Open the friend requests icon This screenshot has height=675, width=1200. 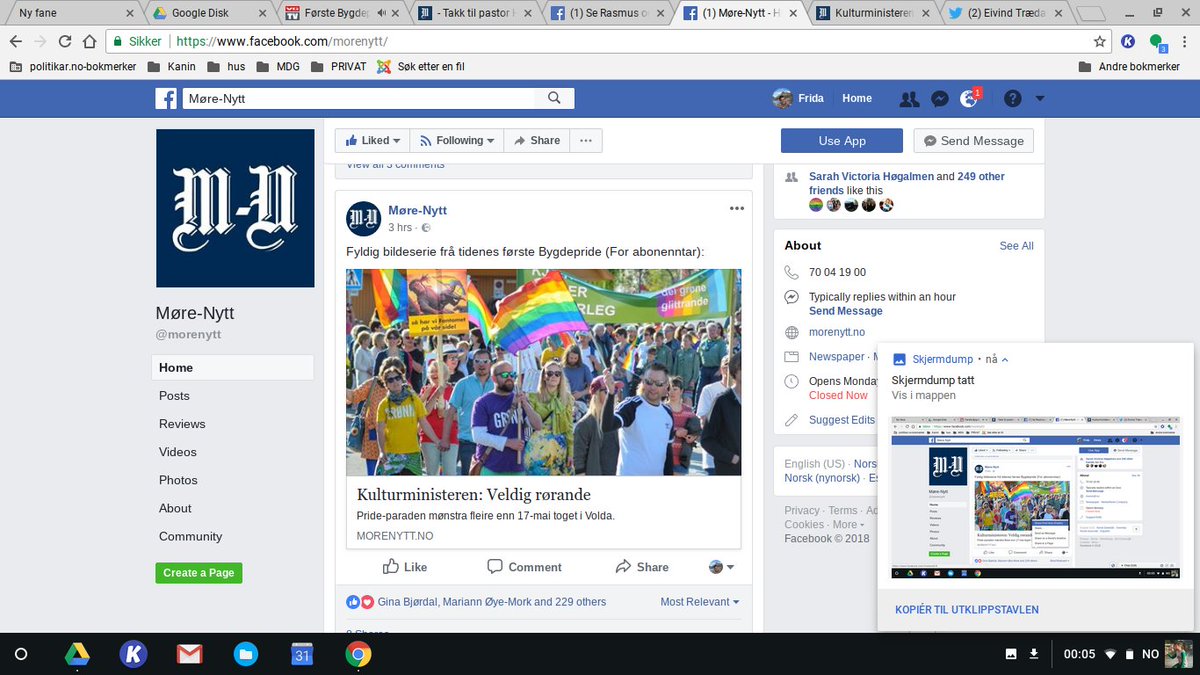pos(909,98)
